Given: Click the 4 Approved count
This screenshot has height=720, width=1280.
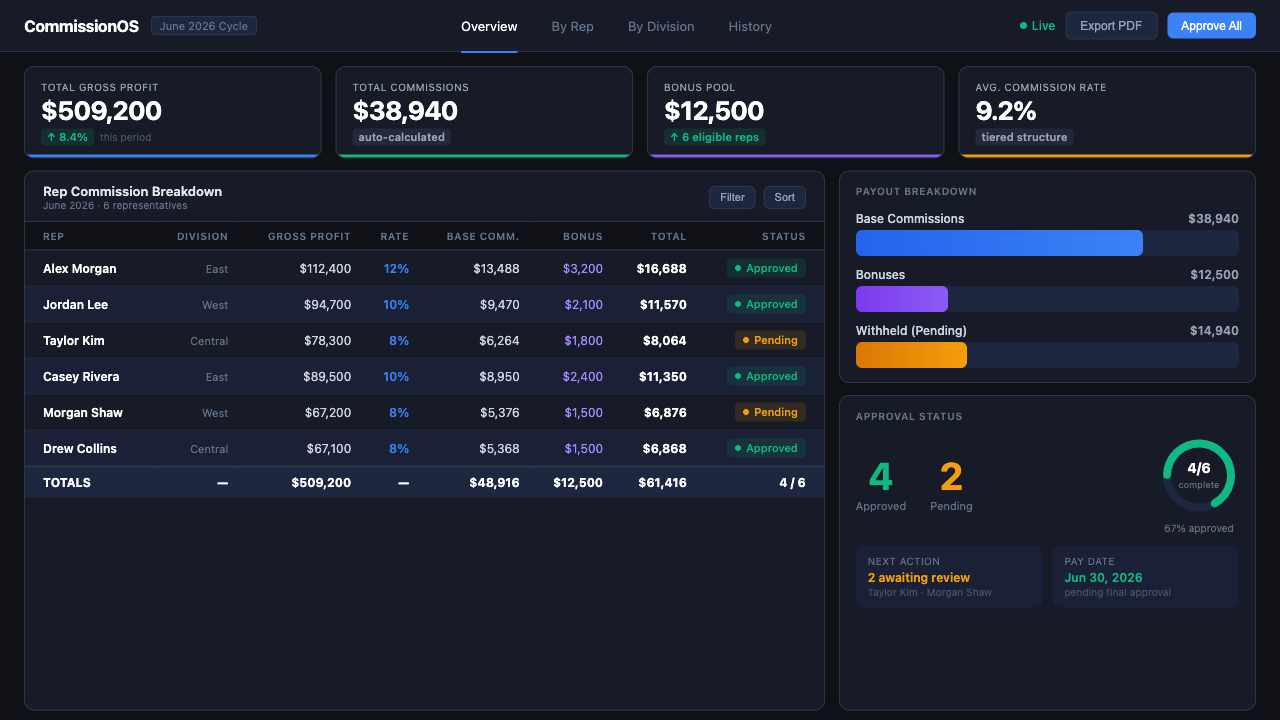Looking at the screenshot, I should coord(880,477).
